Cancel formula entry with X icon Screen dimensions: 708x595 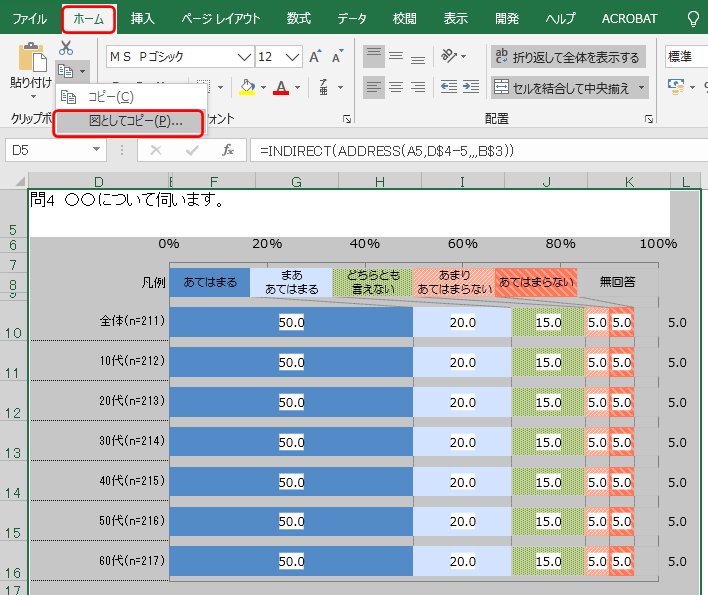(x=156, y=150)
